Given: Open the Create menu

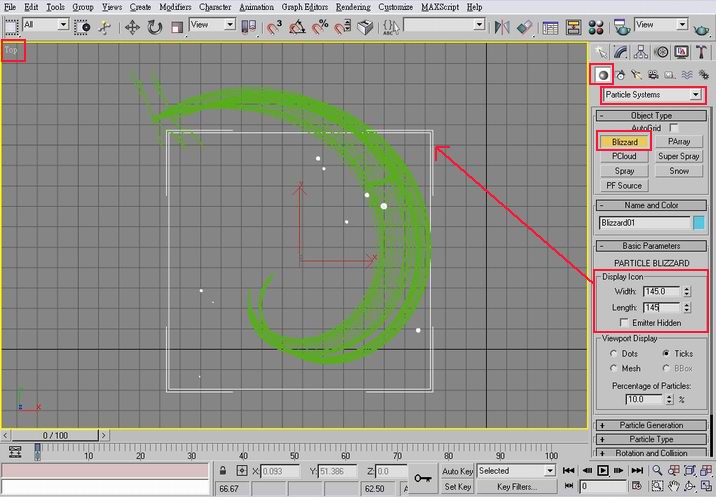Looking at the screenshot, I should coord(140,7).
